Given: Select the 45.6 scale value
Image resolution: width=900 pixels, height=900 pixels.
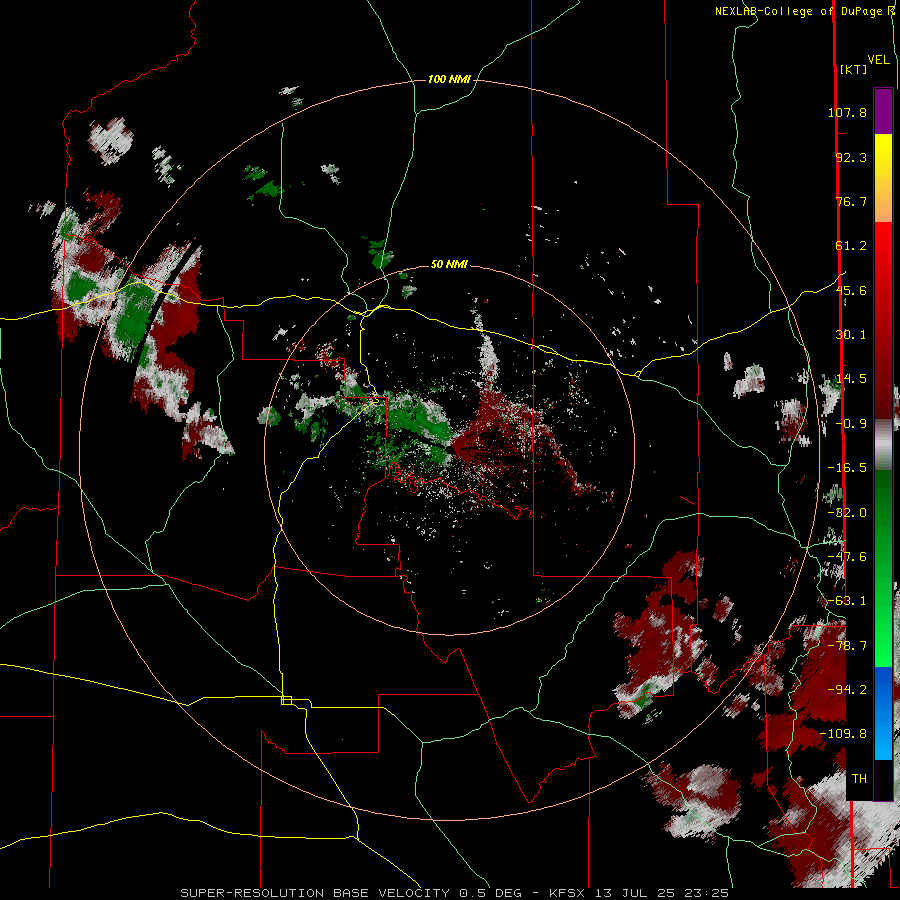Looking at the screenshot, I should coord(851,290).
